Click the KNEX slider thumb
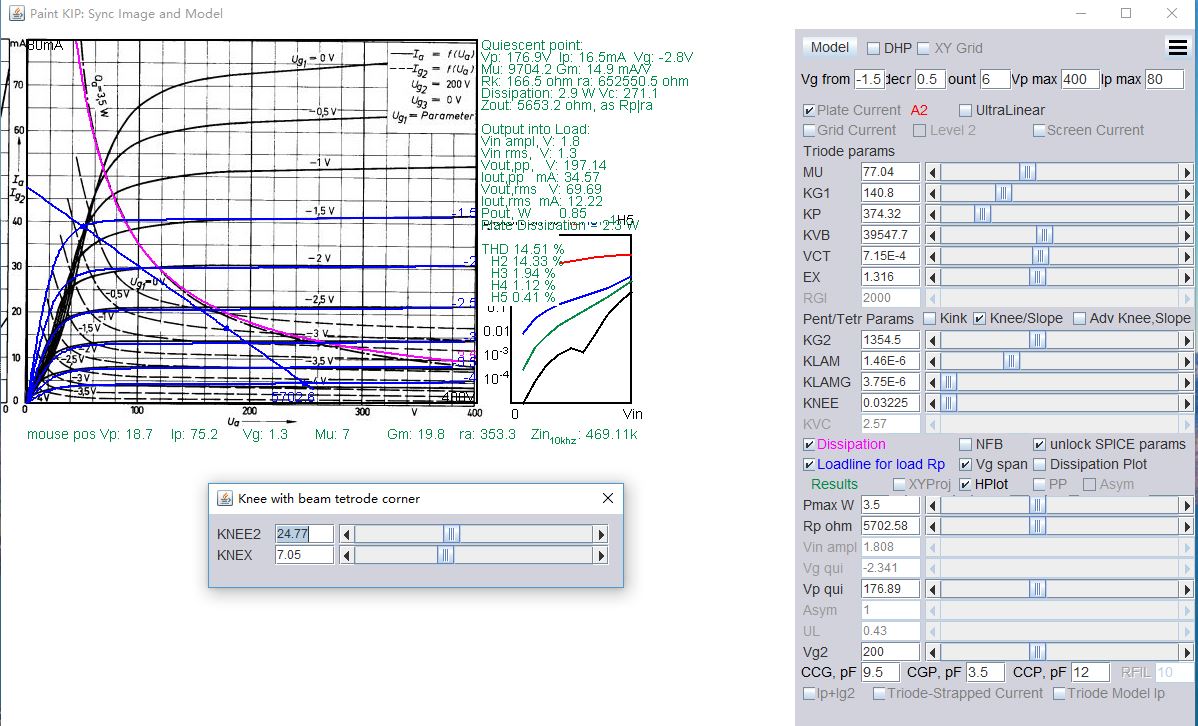This screenshot has width=1198, height=726. [445, 556]
